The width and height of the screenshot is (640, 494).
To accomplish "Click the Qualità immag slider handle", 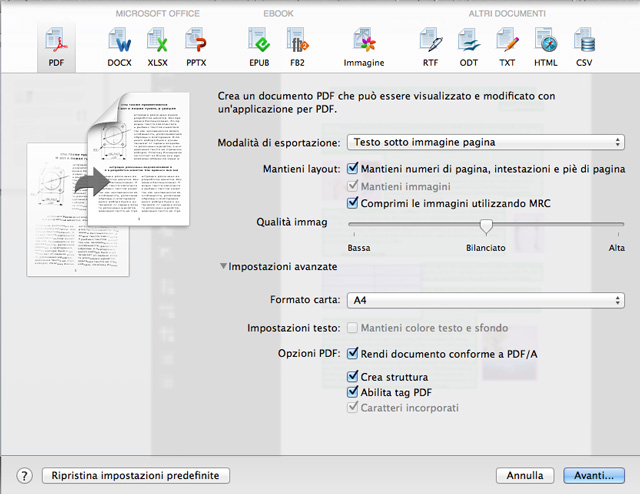I will (x=486, y=227).
